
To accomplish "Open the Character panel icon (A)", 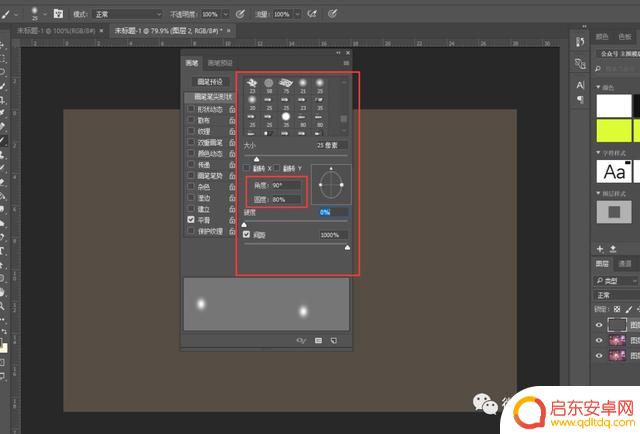I will click(580, 85).
